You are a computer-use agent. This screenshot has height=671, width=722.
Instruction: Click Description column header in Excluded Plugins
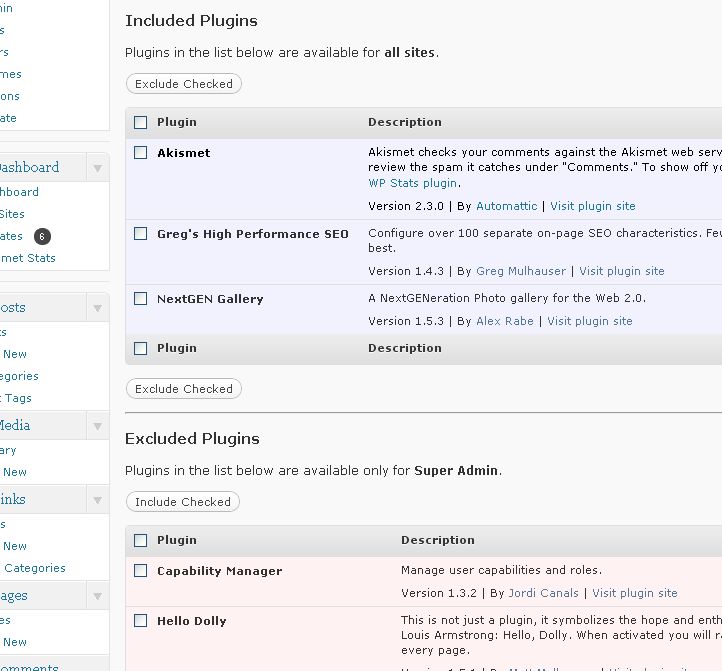point(437,540)
